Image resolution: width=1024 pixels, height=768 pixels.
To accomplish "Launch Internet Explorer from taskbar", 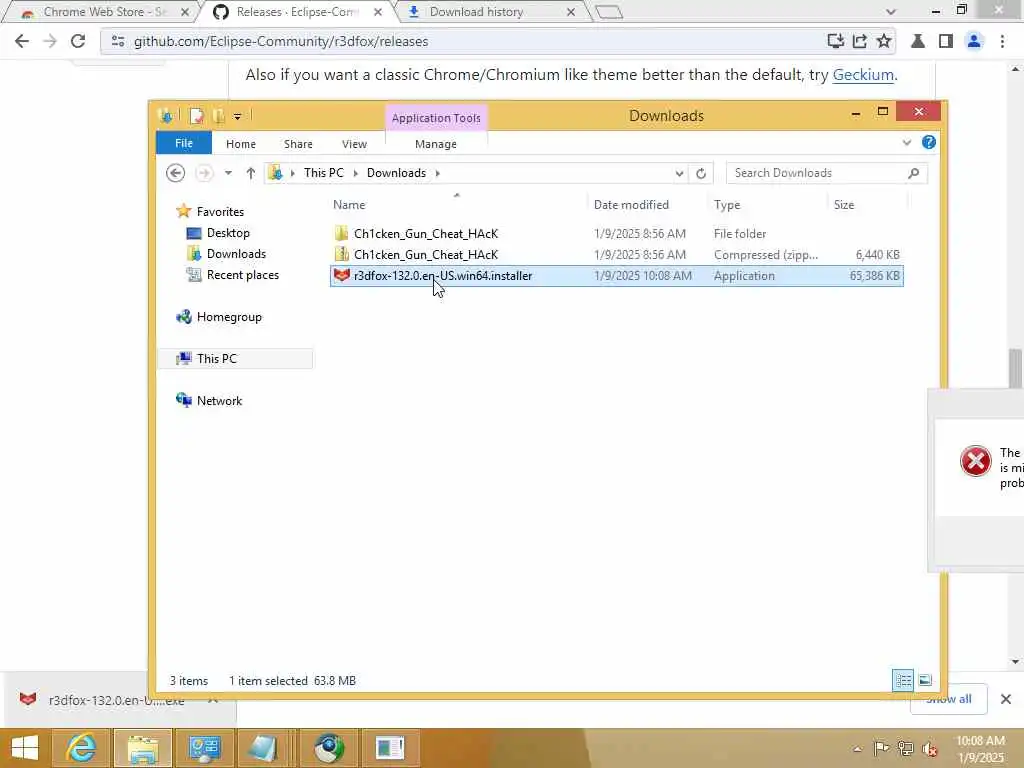I will pos(81,748).
